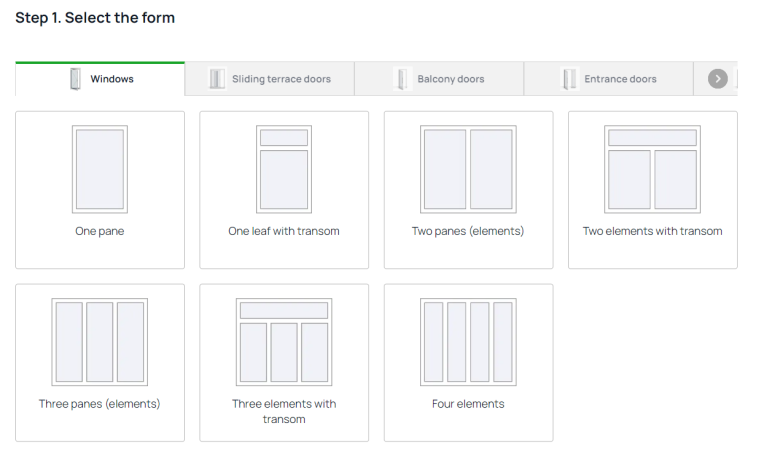Select the One pane window diagram
The height and width of the screenshot is (455, 764).
click(100, 169)
